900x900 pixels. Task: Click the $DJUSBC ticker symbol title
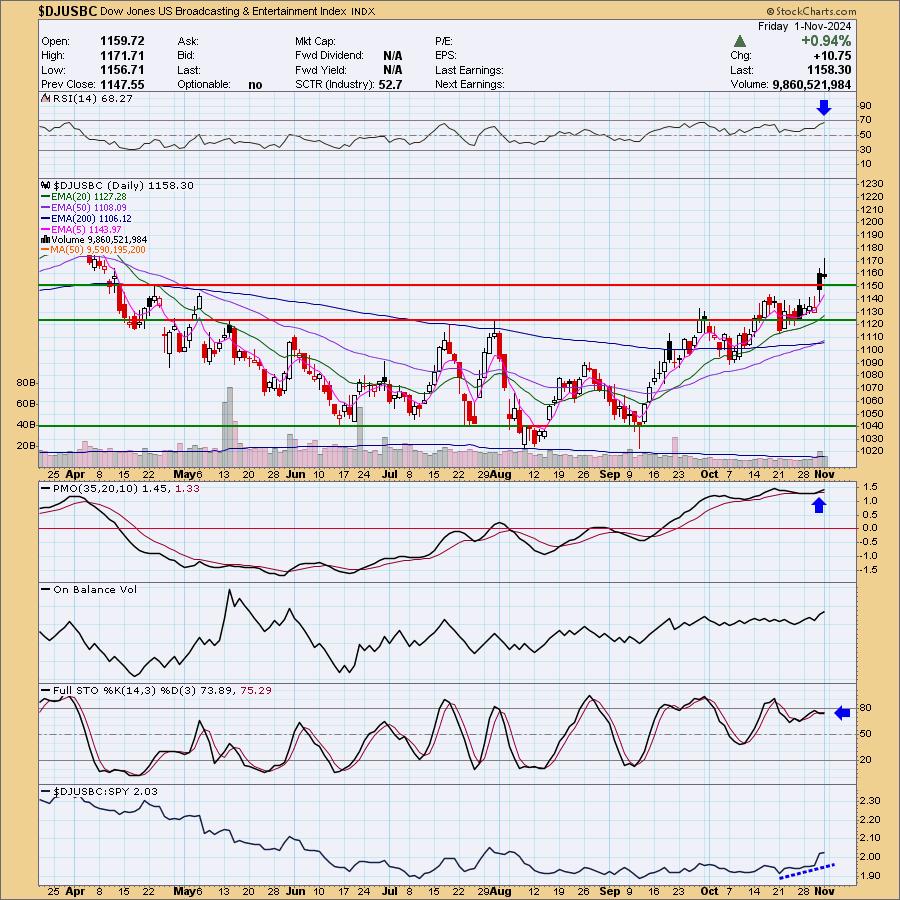pyautogui.click(x=68, y=11)
